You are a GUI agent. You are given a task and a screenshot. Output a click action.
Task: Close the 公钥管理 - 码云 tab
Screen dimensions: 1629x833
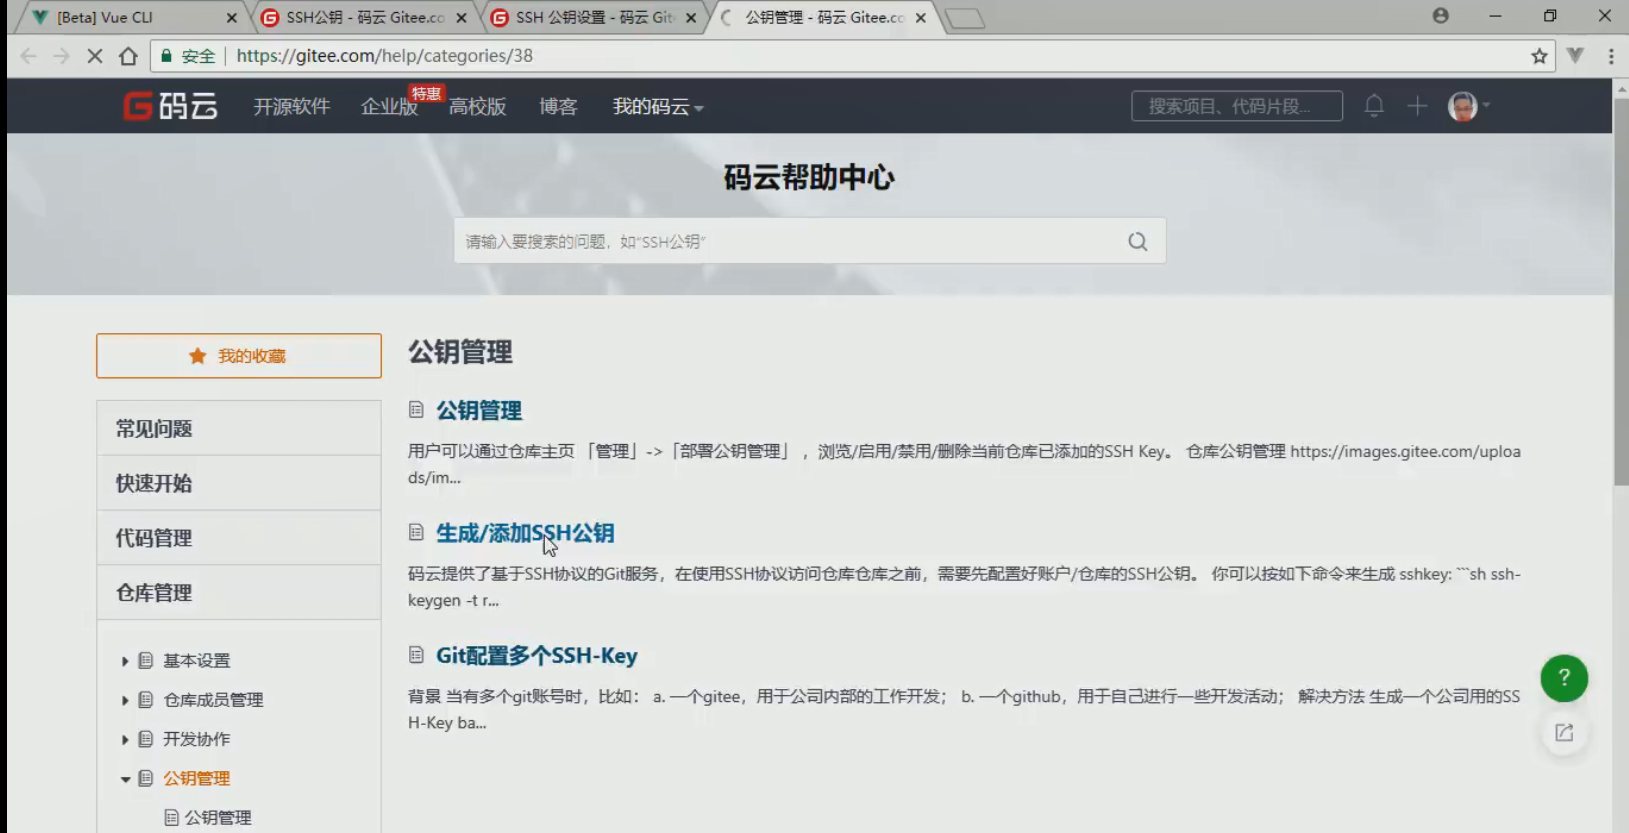921,18
